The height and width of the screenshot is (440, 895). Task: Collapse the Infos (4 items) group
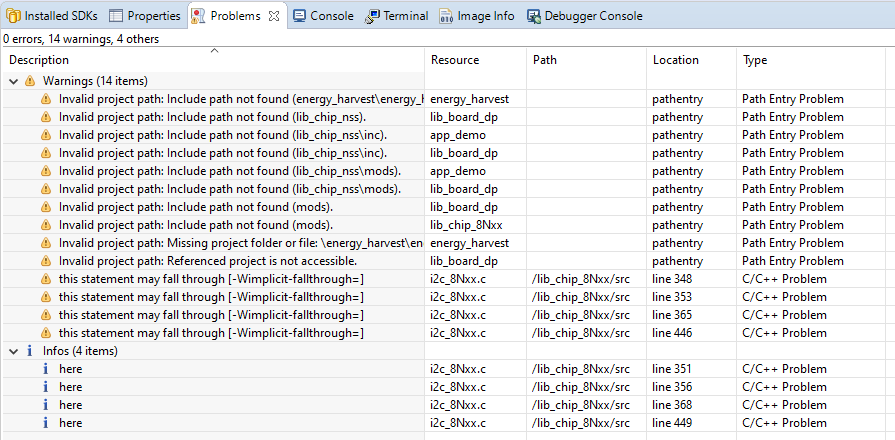tap(14, 351)
